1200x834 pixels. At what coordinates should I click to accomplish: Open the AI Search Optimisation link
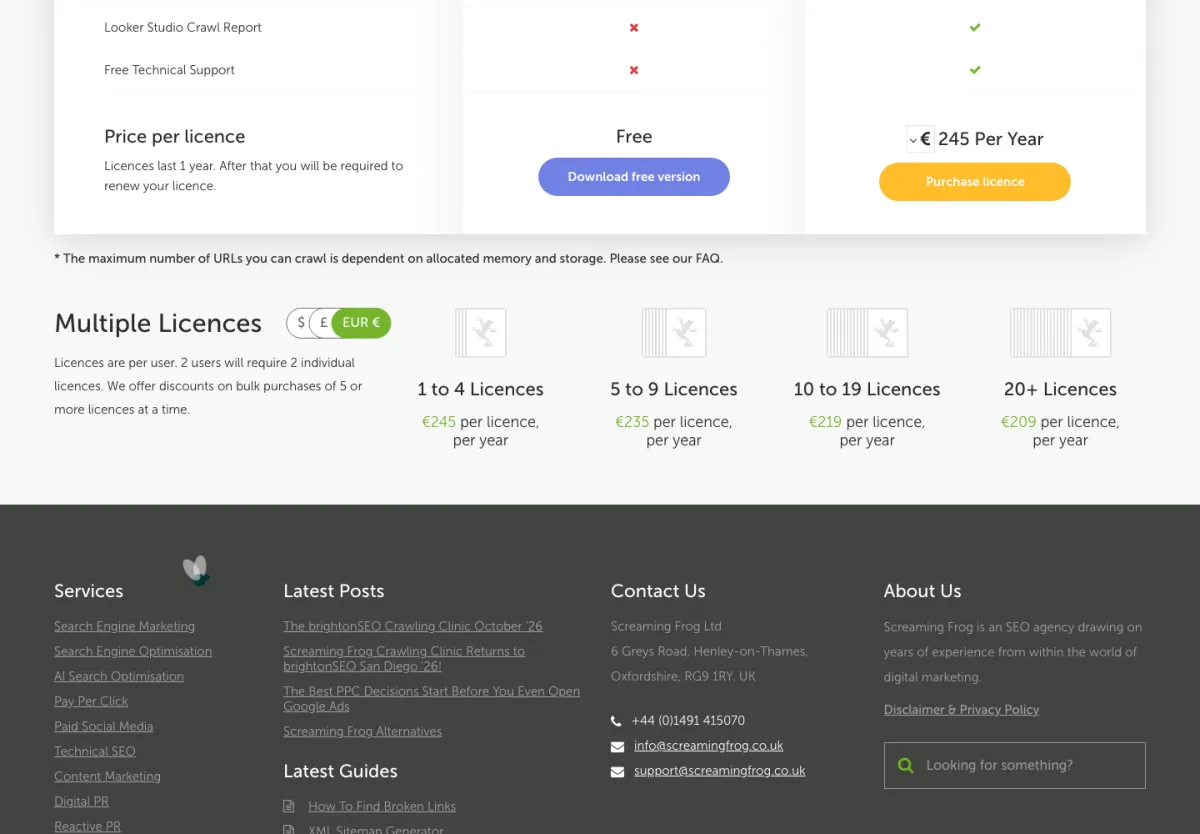click(x=119, y=676)
